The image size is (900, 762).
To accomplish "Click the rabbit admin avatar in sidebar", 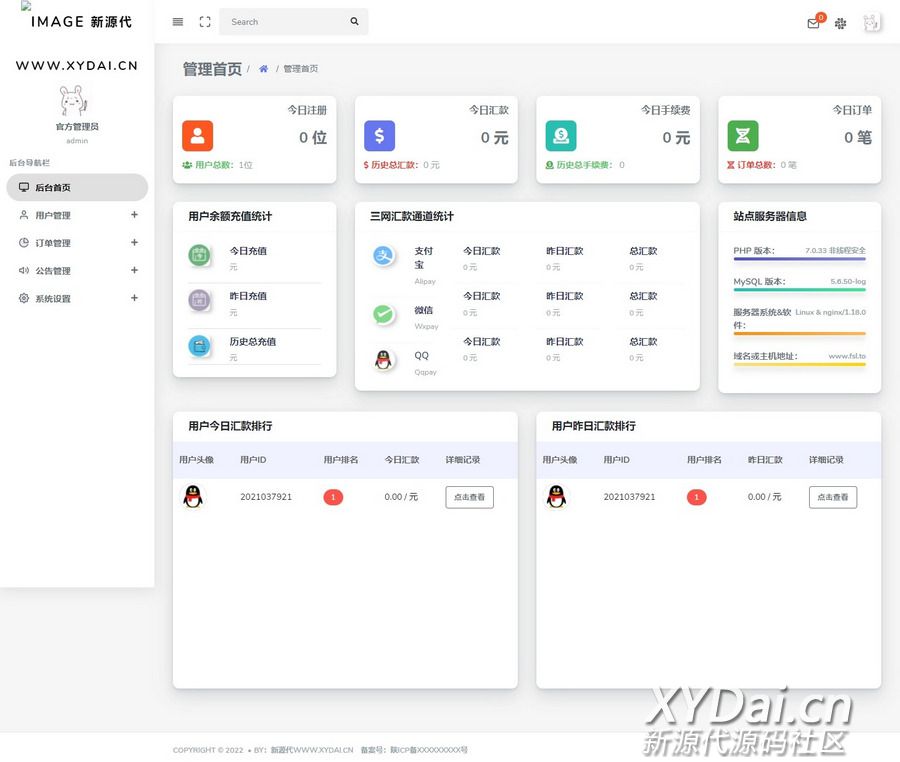I will 75,100.
